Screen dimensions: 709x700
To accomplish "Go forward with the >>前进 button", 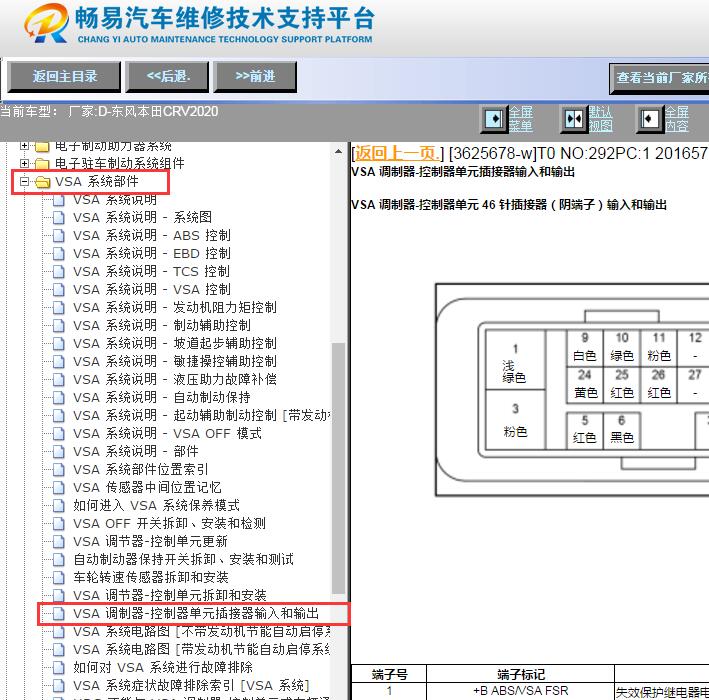I will click(255, 77).
